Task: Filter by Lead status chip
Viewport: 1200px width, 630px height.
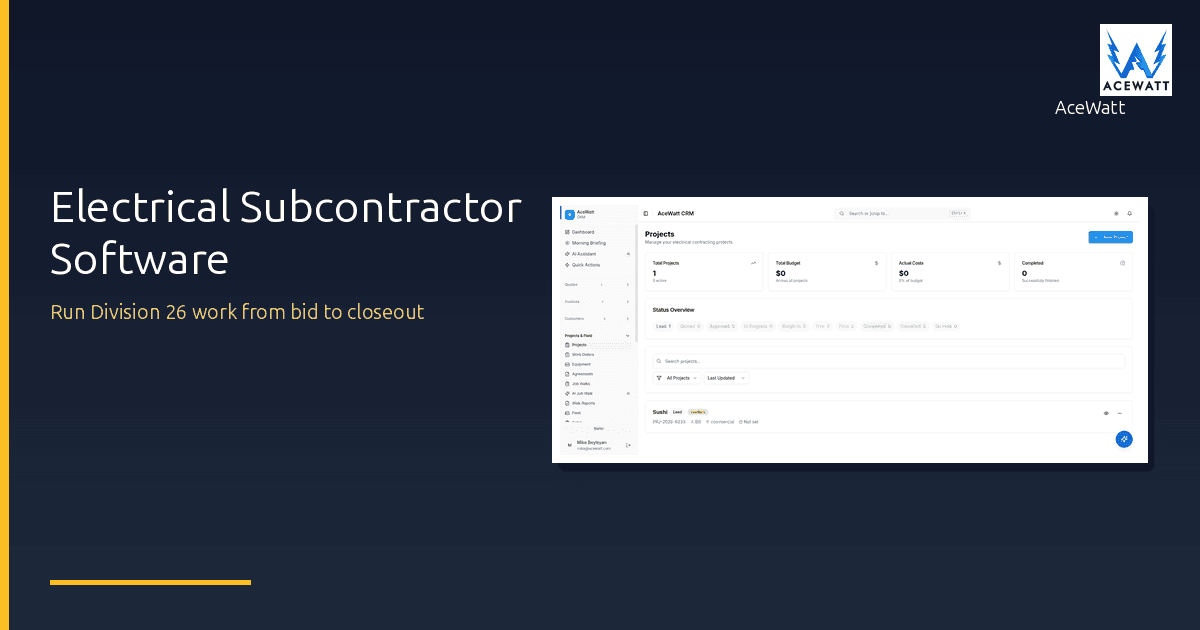Action: [664, 326]
